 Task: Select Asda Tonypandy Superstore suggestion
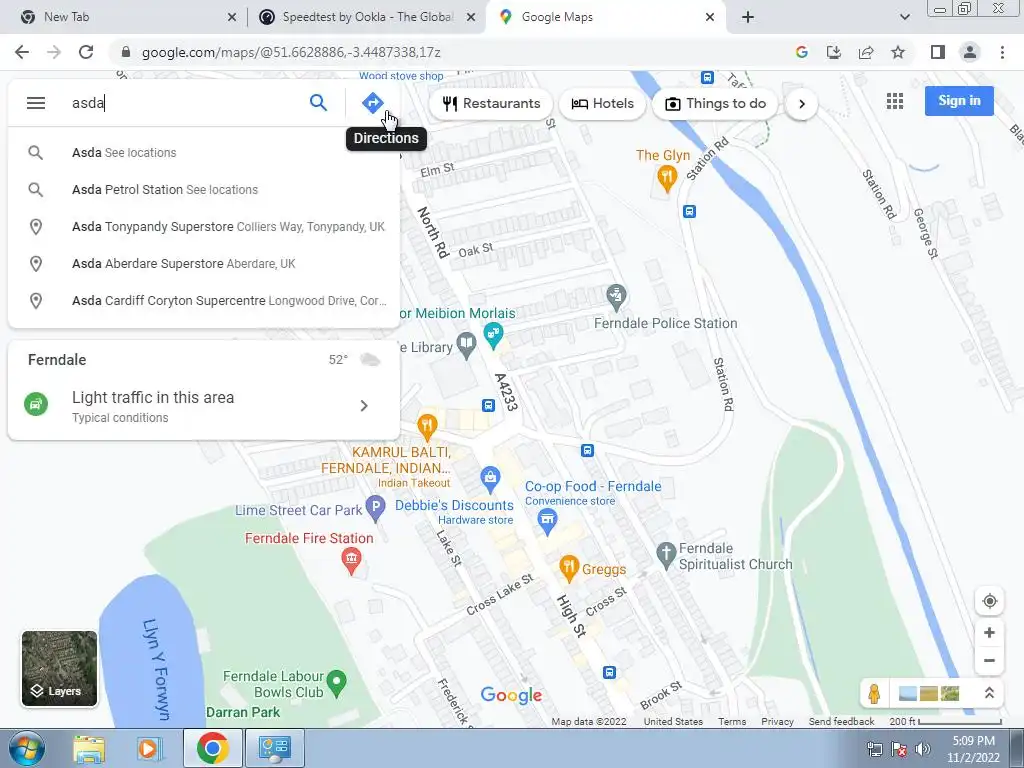point(204,227)
